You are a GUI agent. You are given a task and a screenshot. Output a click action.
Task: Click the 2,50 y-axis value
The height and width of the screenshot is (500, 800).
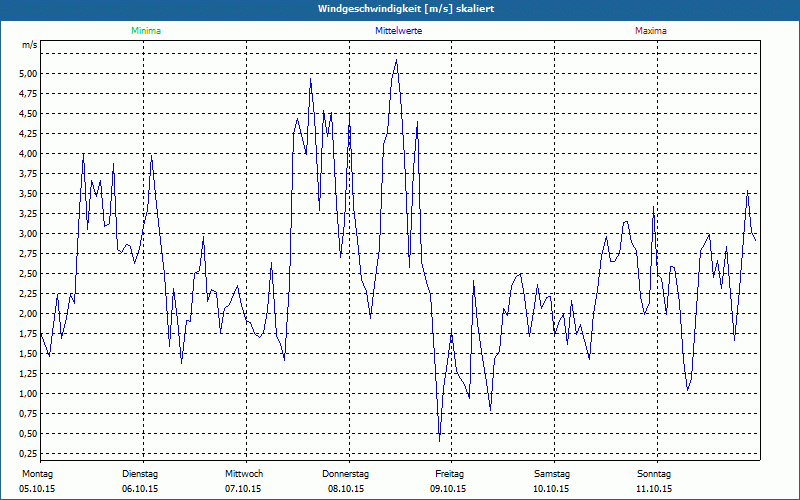[x=30, y=273]
